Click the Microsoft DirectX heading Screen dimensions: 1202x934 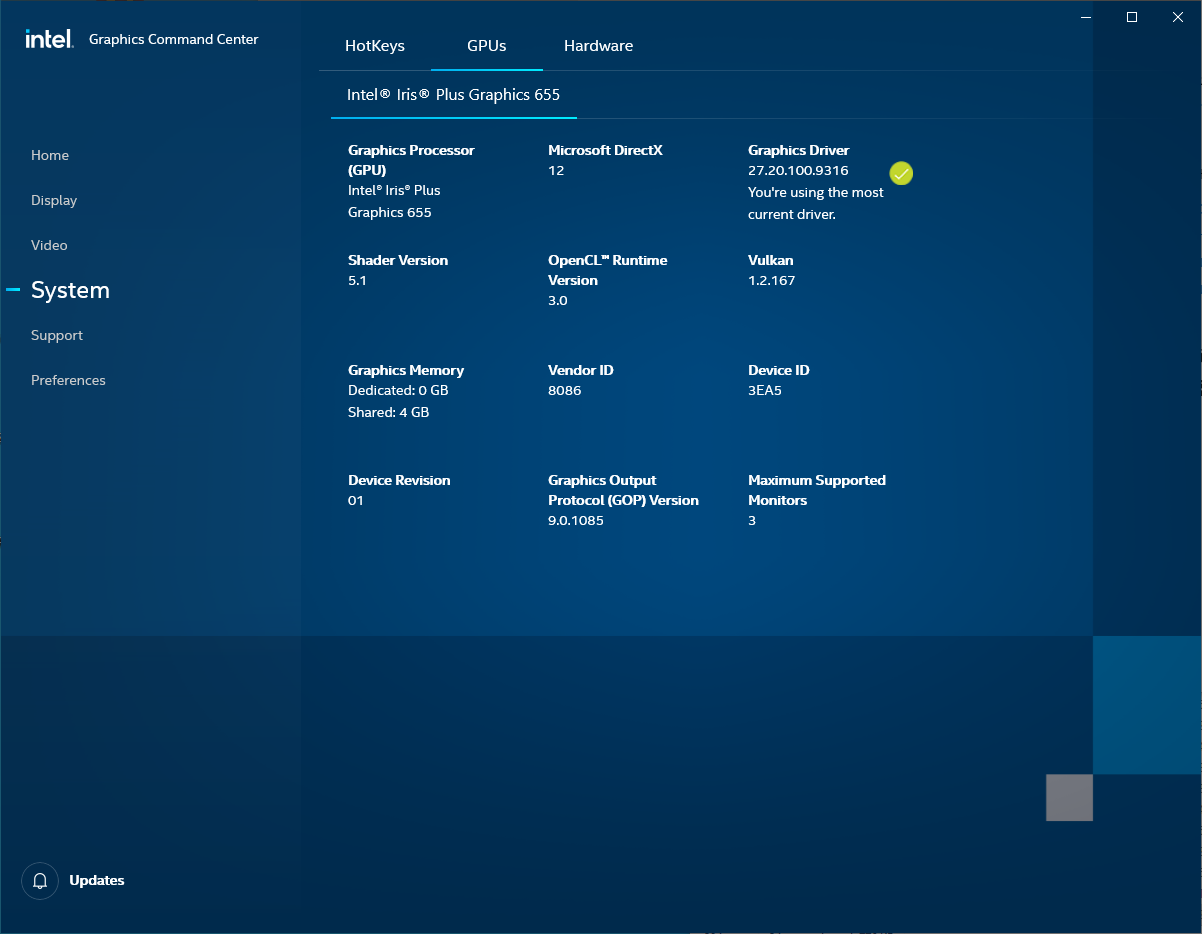click(x=605, y=150)
